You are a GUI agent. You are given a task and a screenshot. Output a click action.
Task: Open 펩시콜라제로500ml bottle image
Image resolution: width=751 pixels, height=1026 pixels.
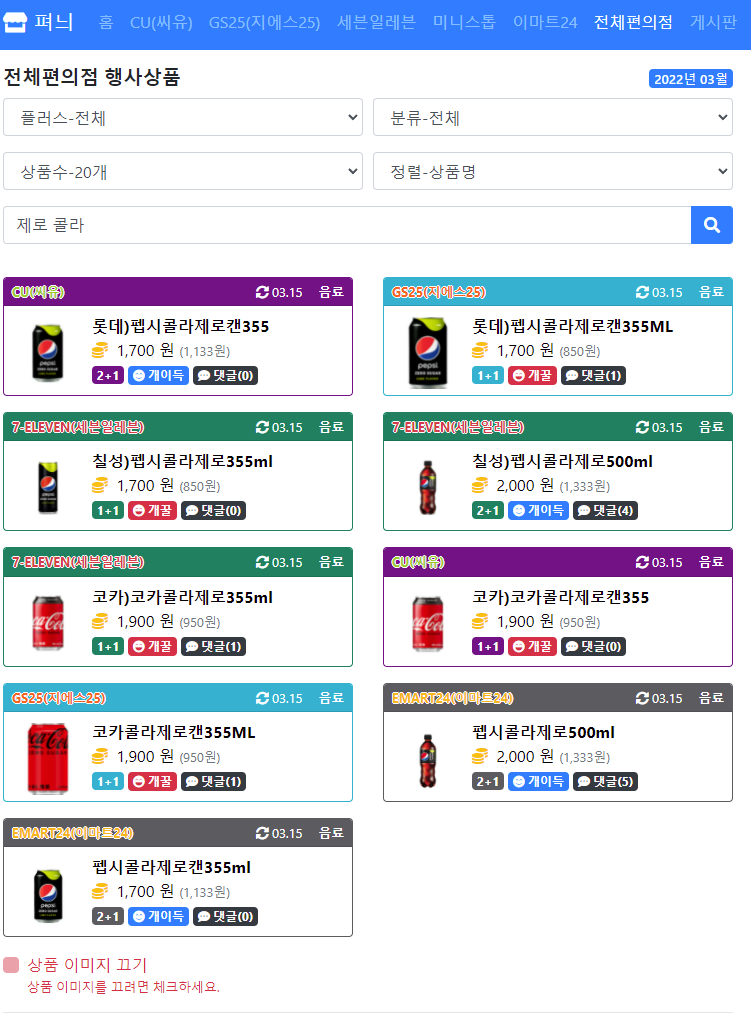click(428, 760)
